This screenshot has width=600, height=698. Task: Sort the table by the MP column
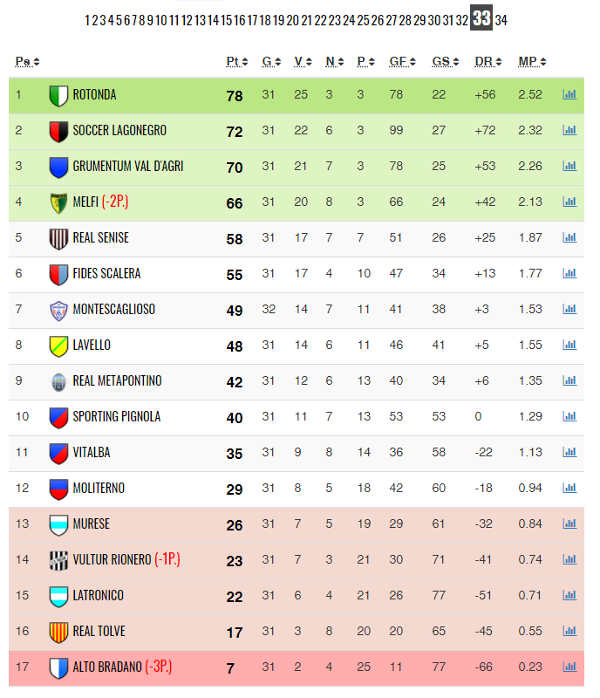click(x=532, y=61)
